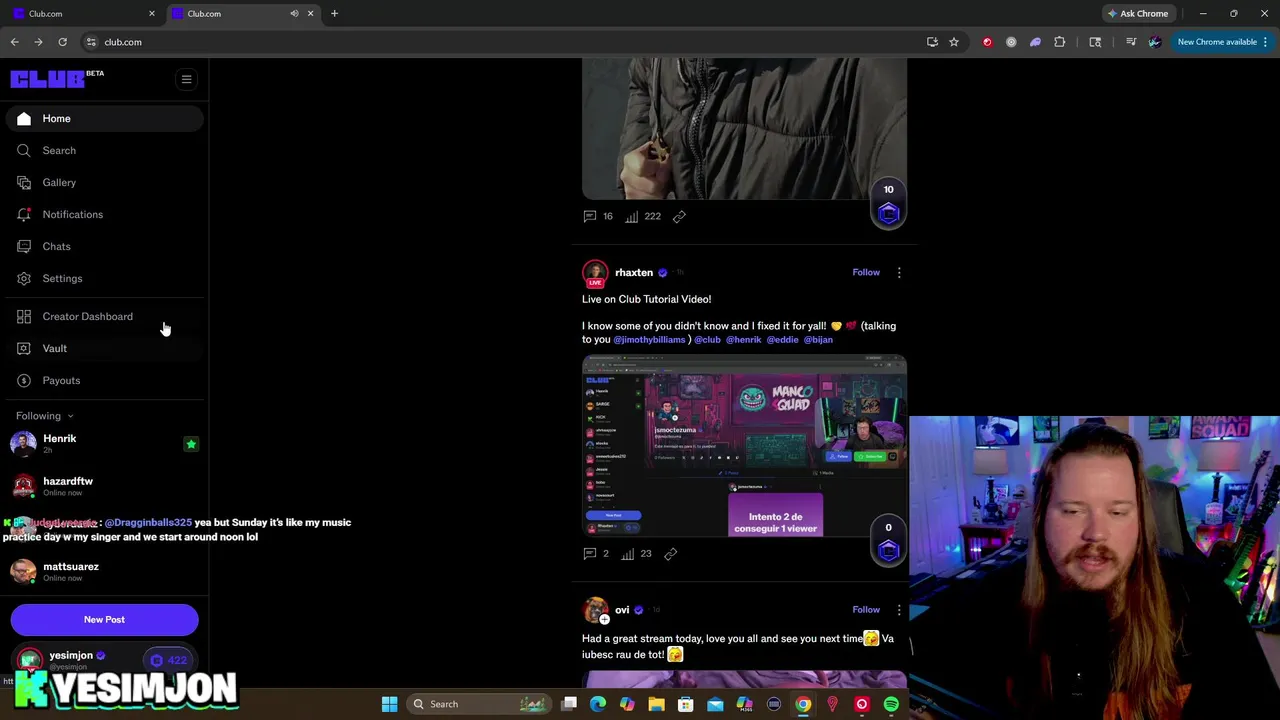Open more options on rhaxten's post
1280x720 pixels.
pyautogui.click(x=898, y=272)
